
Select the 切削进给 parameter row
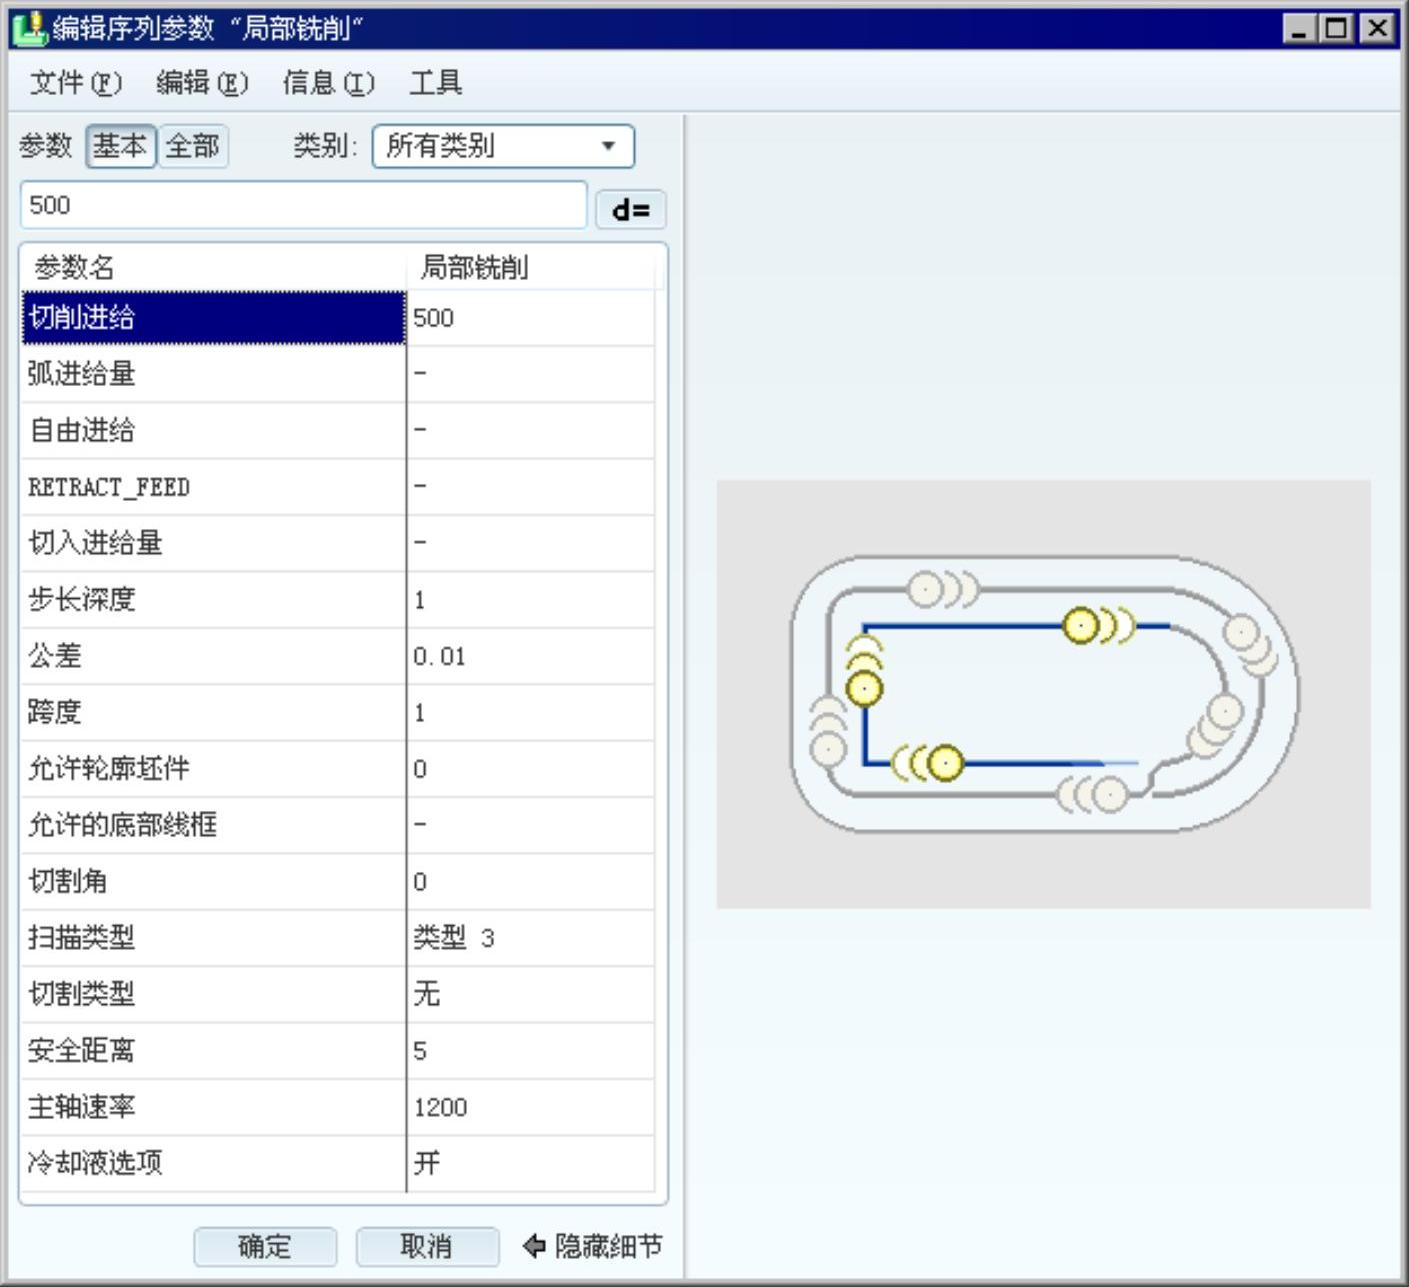click(x=213, y=318)
